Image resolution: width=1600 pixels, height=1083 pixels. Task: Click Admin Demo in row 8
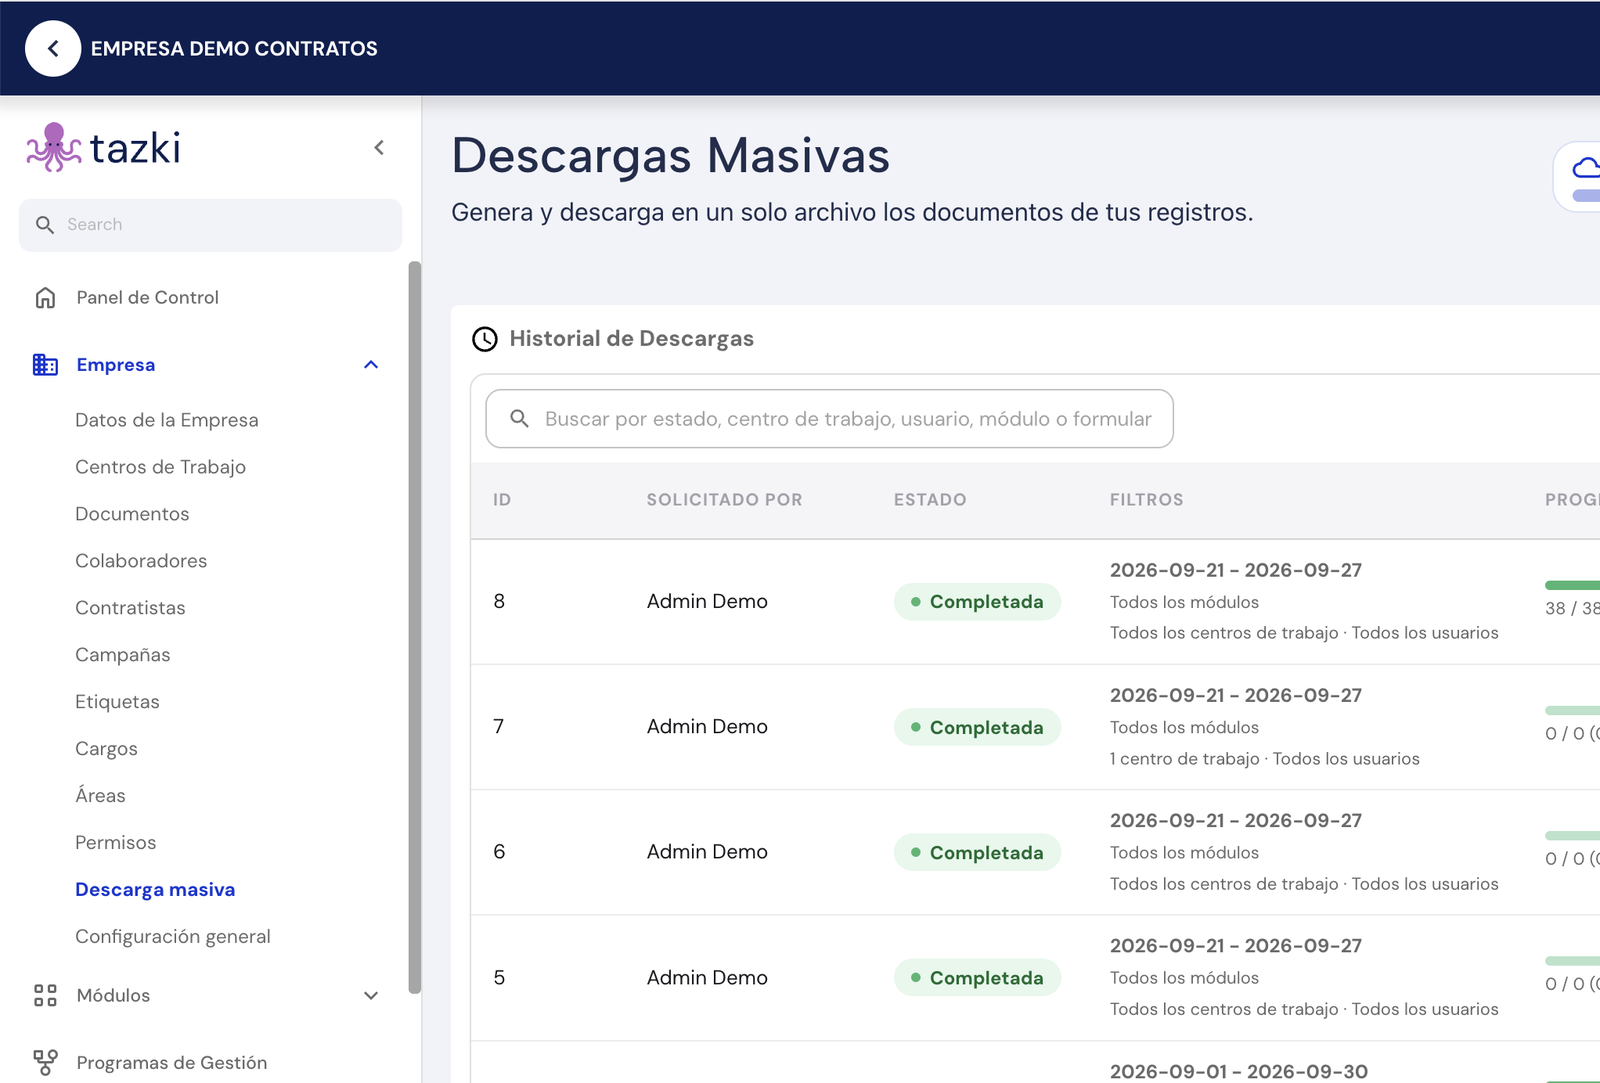(x=707, y=602)
